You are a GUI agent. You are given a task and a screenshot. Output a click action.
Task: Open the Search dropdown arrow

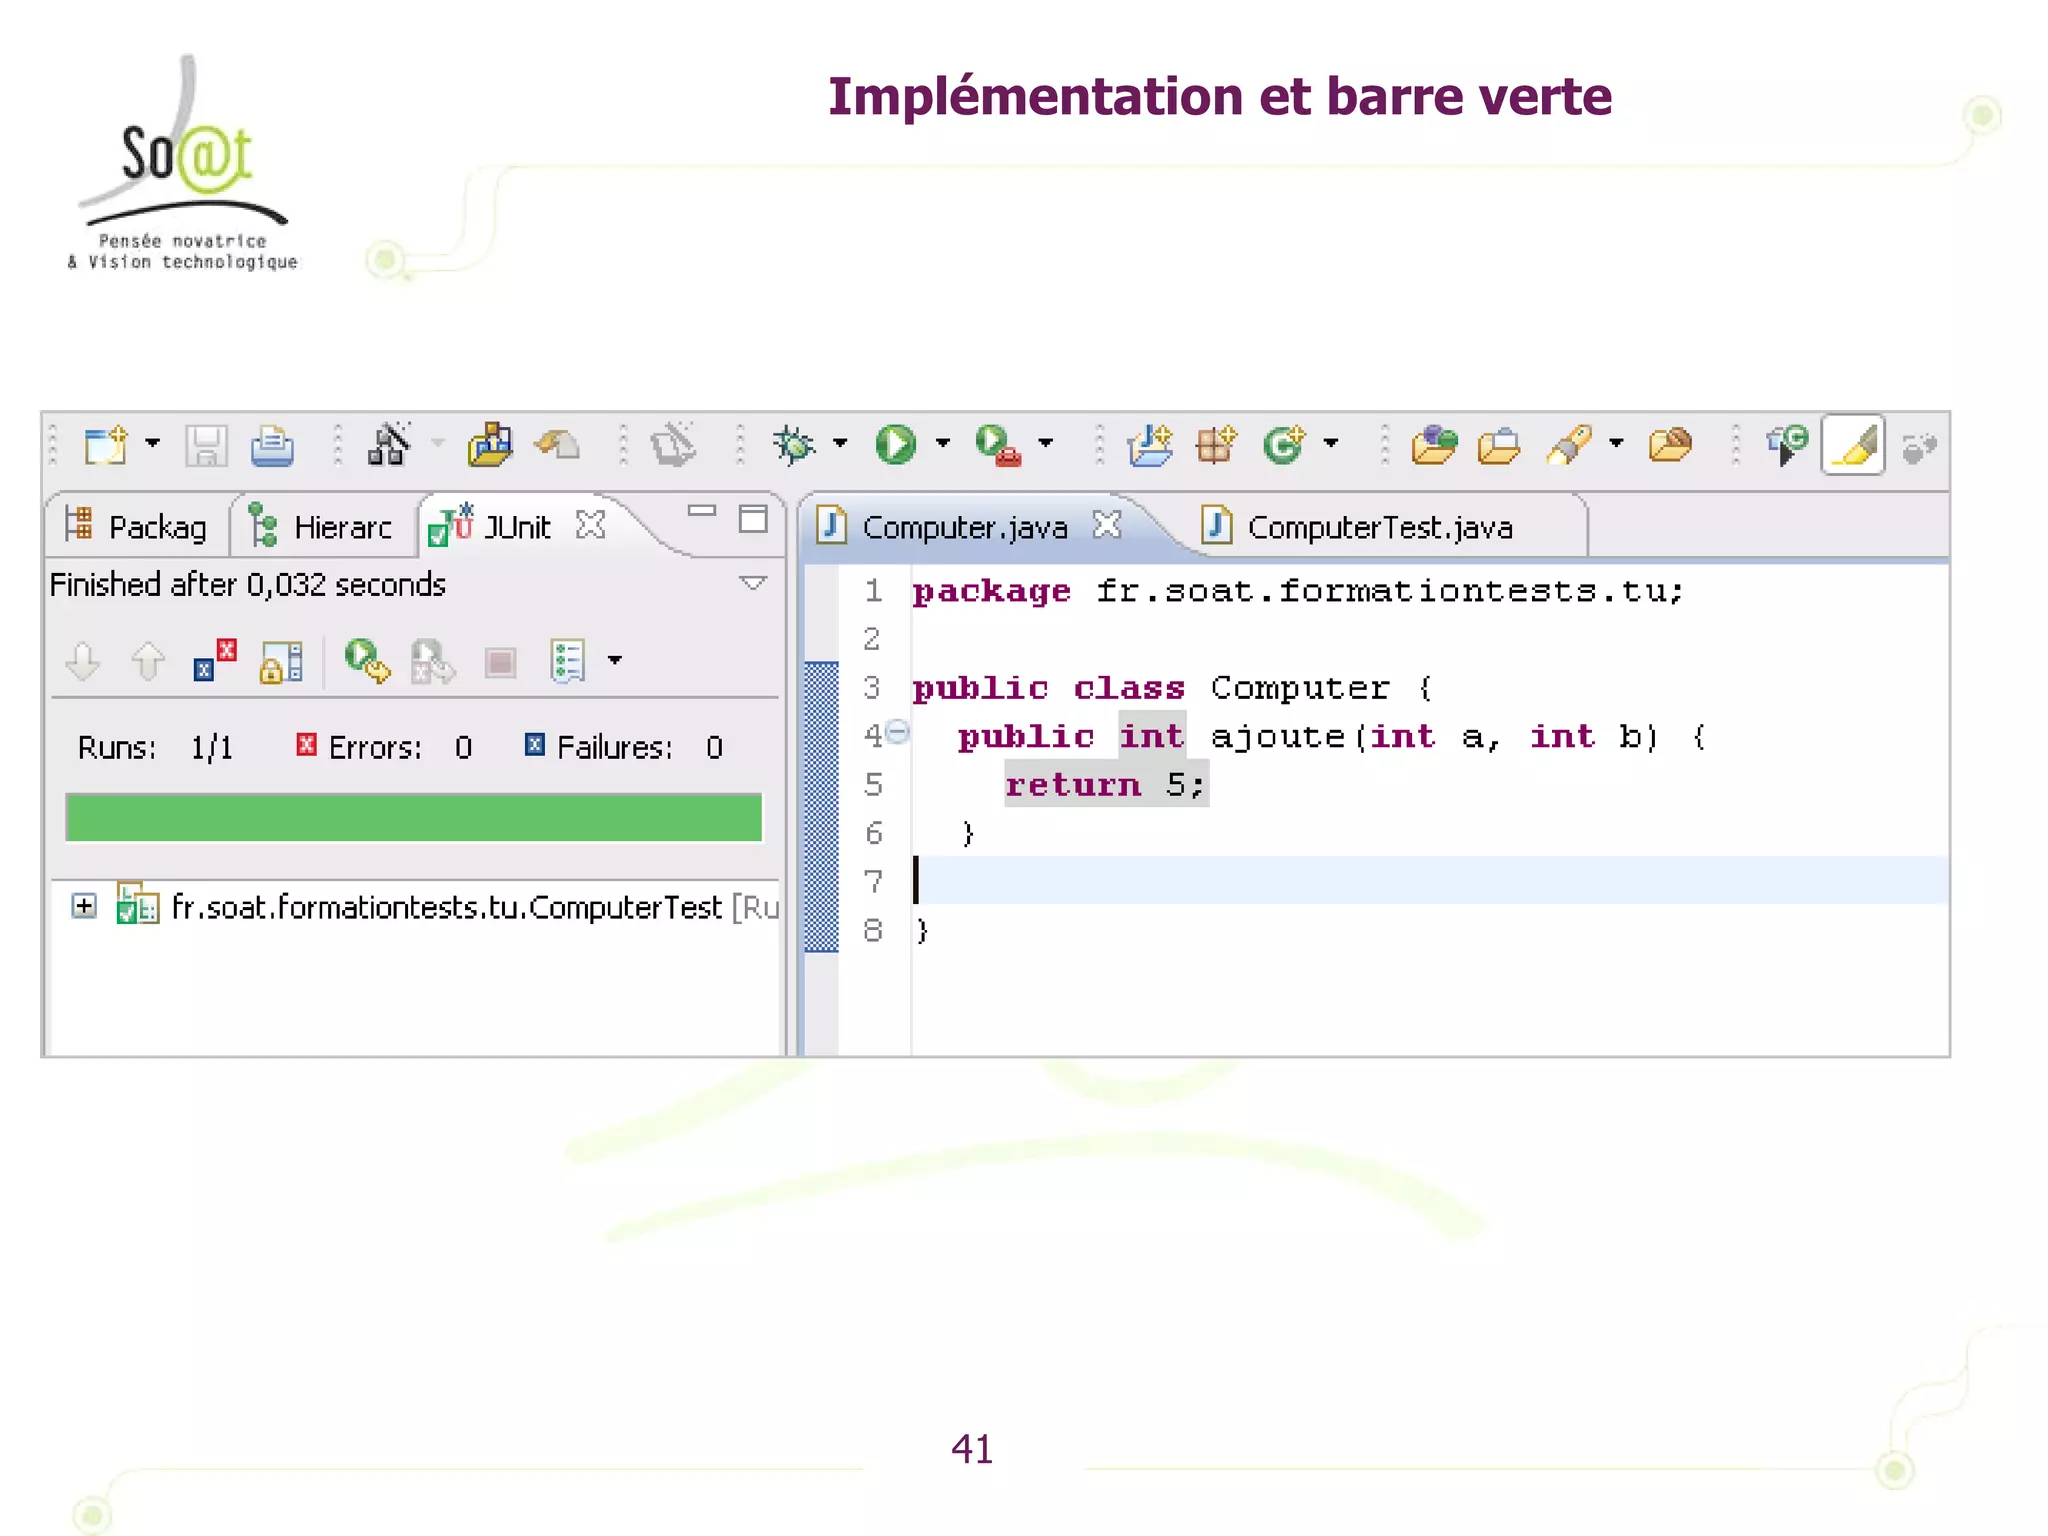tap(1616, 442)
